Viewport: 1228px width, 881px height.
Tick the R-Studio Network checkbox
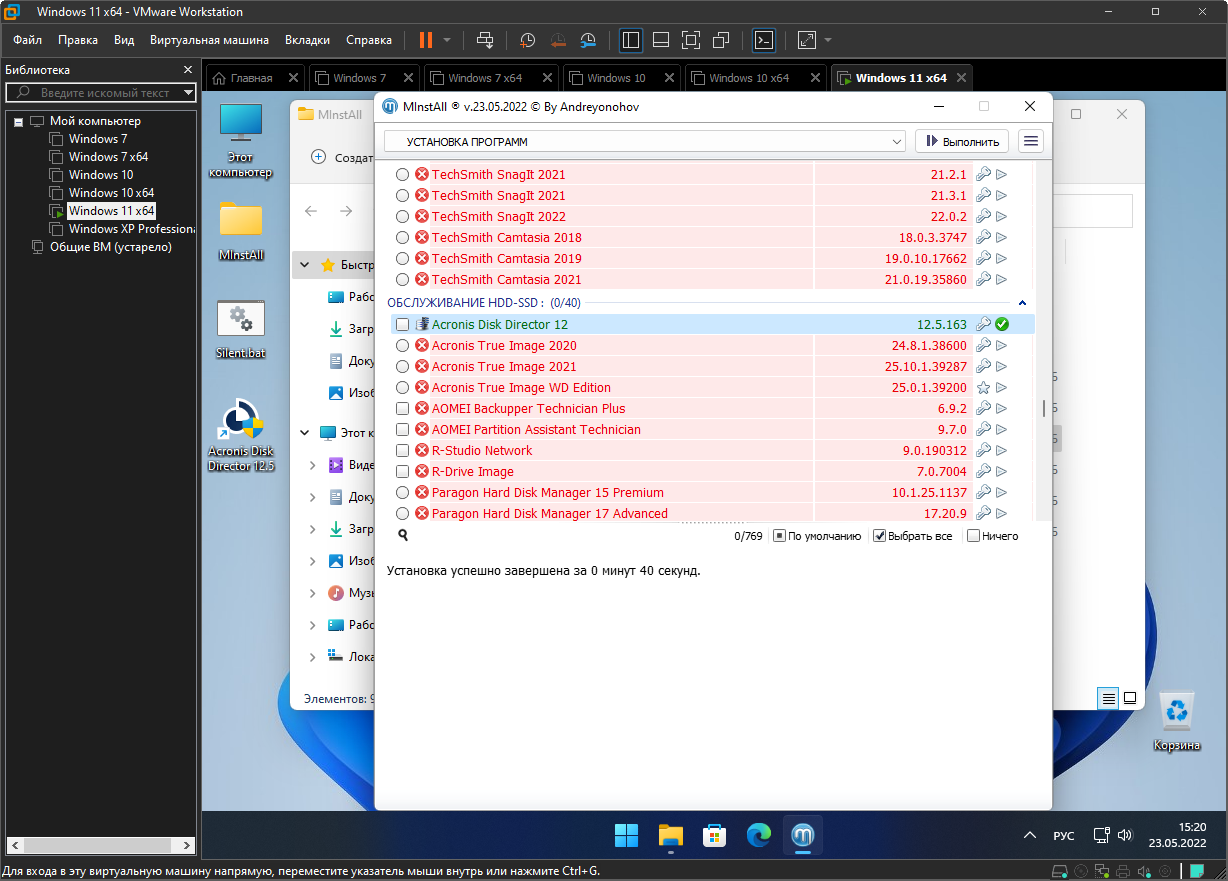point(402,451)
